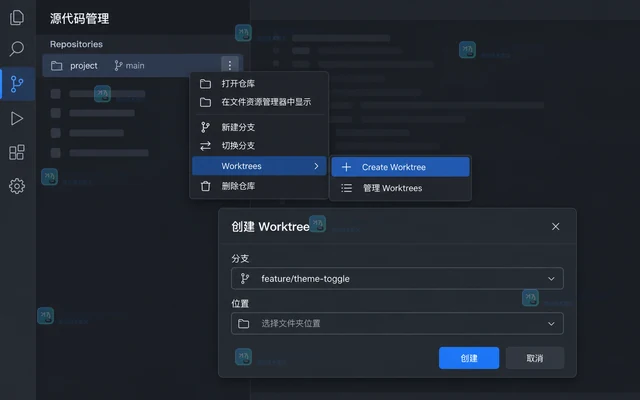Image resolution: width=640 pixels, height=400 pixels.
Task: Open the Settings gear icon
Action: [x=17, y=186]
